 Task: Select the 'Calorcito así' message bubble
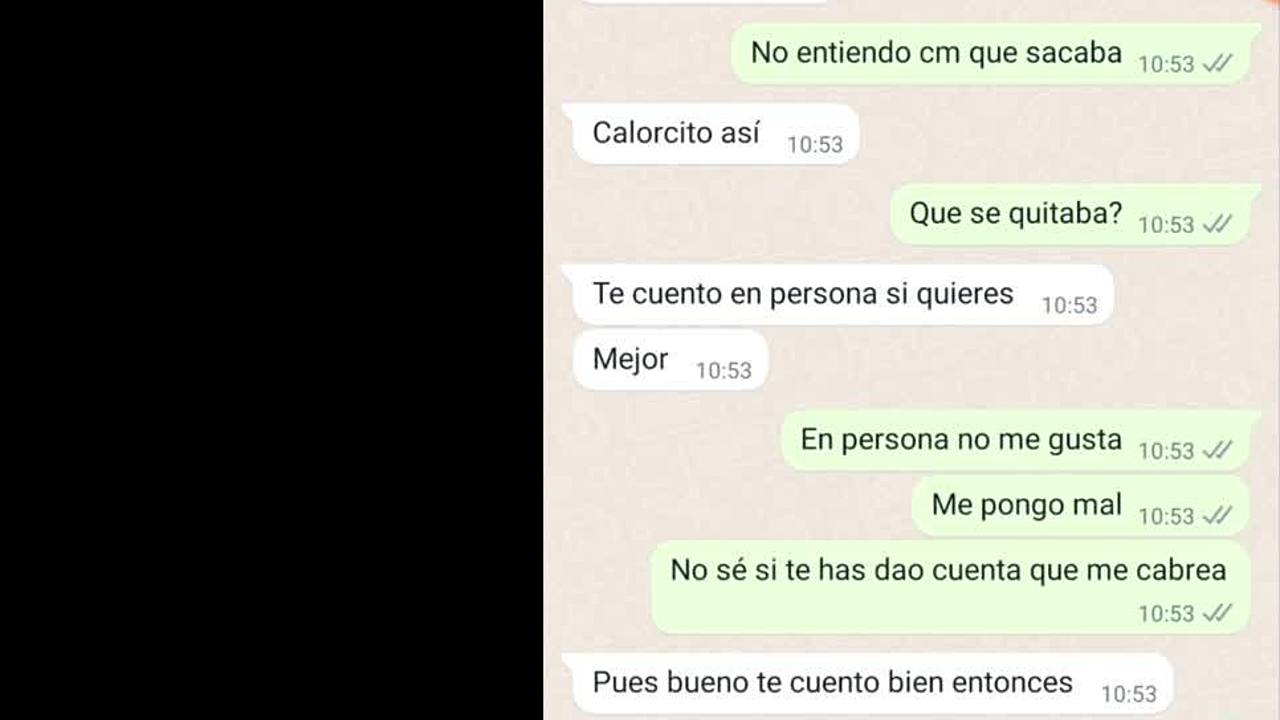pyautogui.click(x=715, y=134)
